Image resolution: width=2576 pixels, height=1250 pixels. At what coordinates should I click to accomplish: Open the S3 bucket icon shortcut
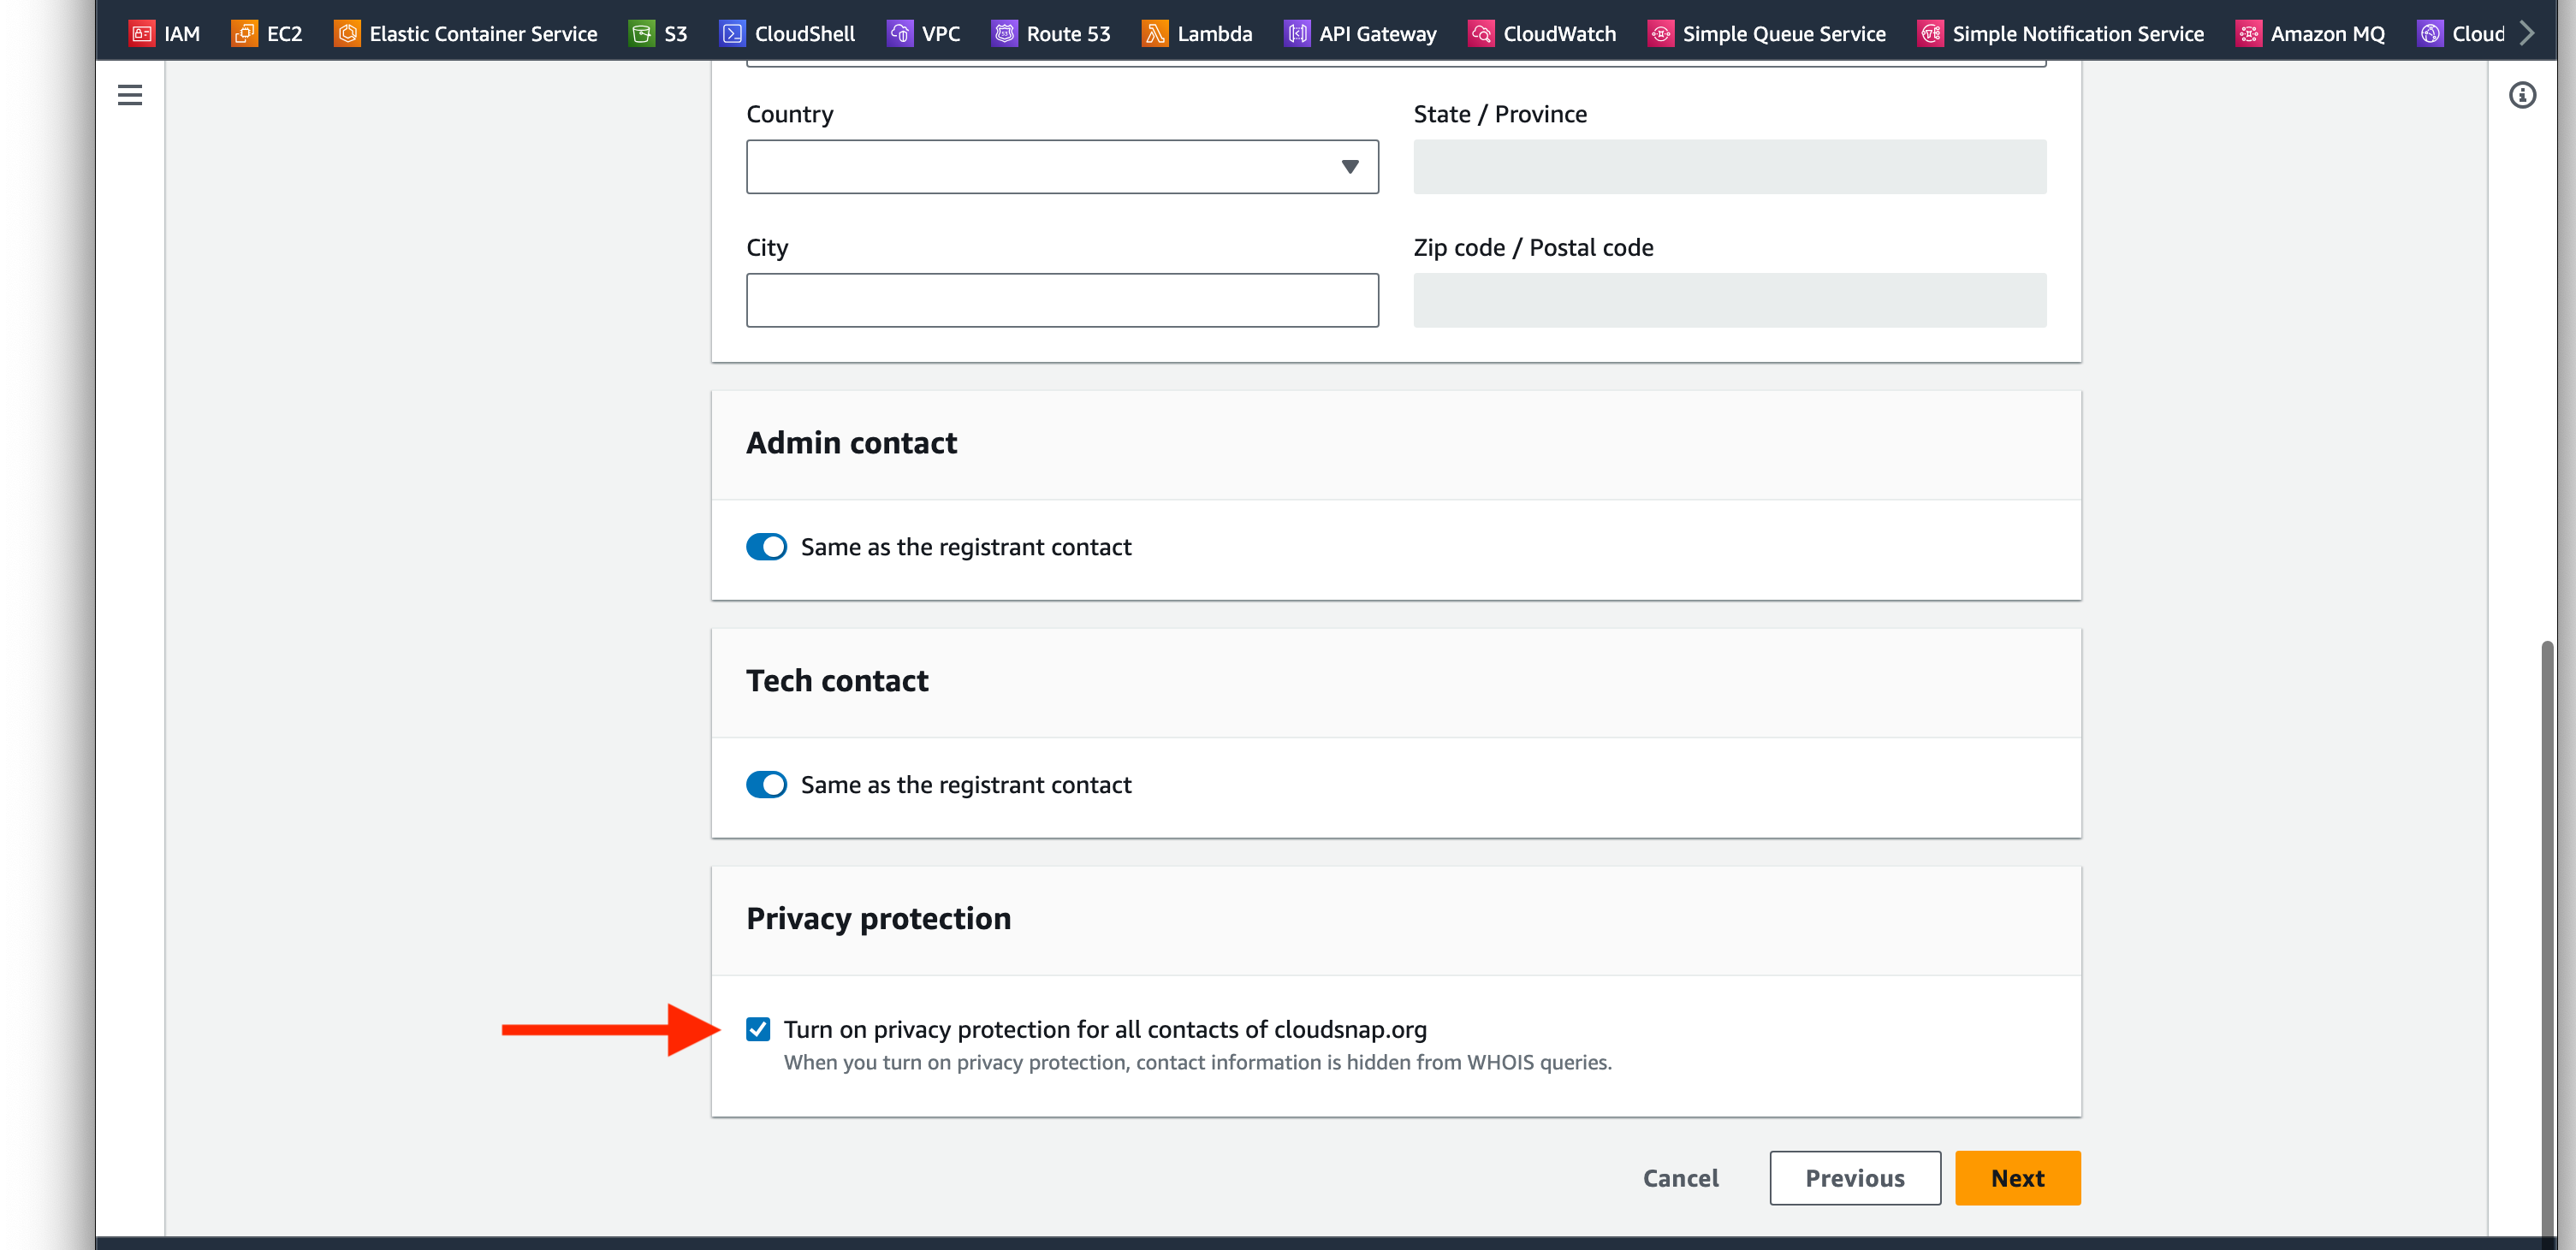(641, 34)
